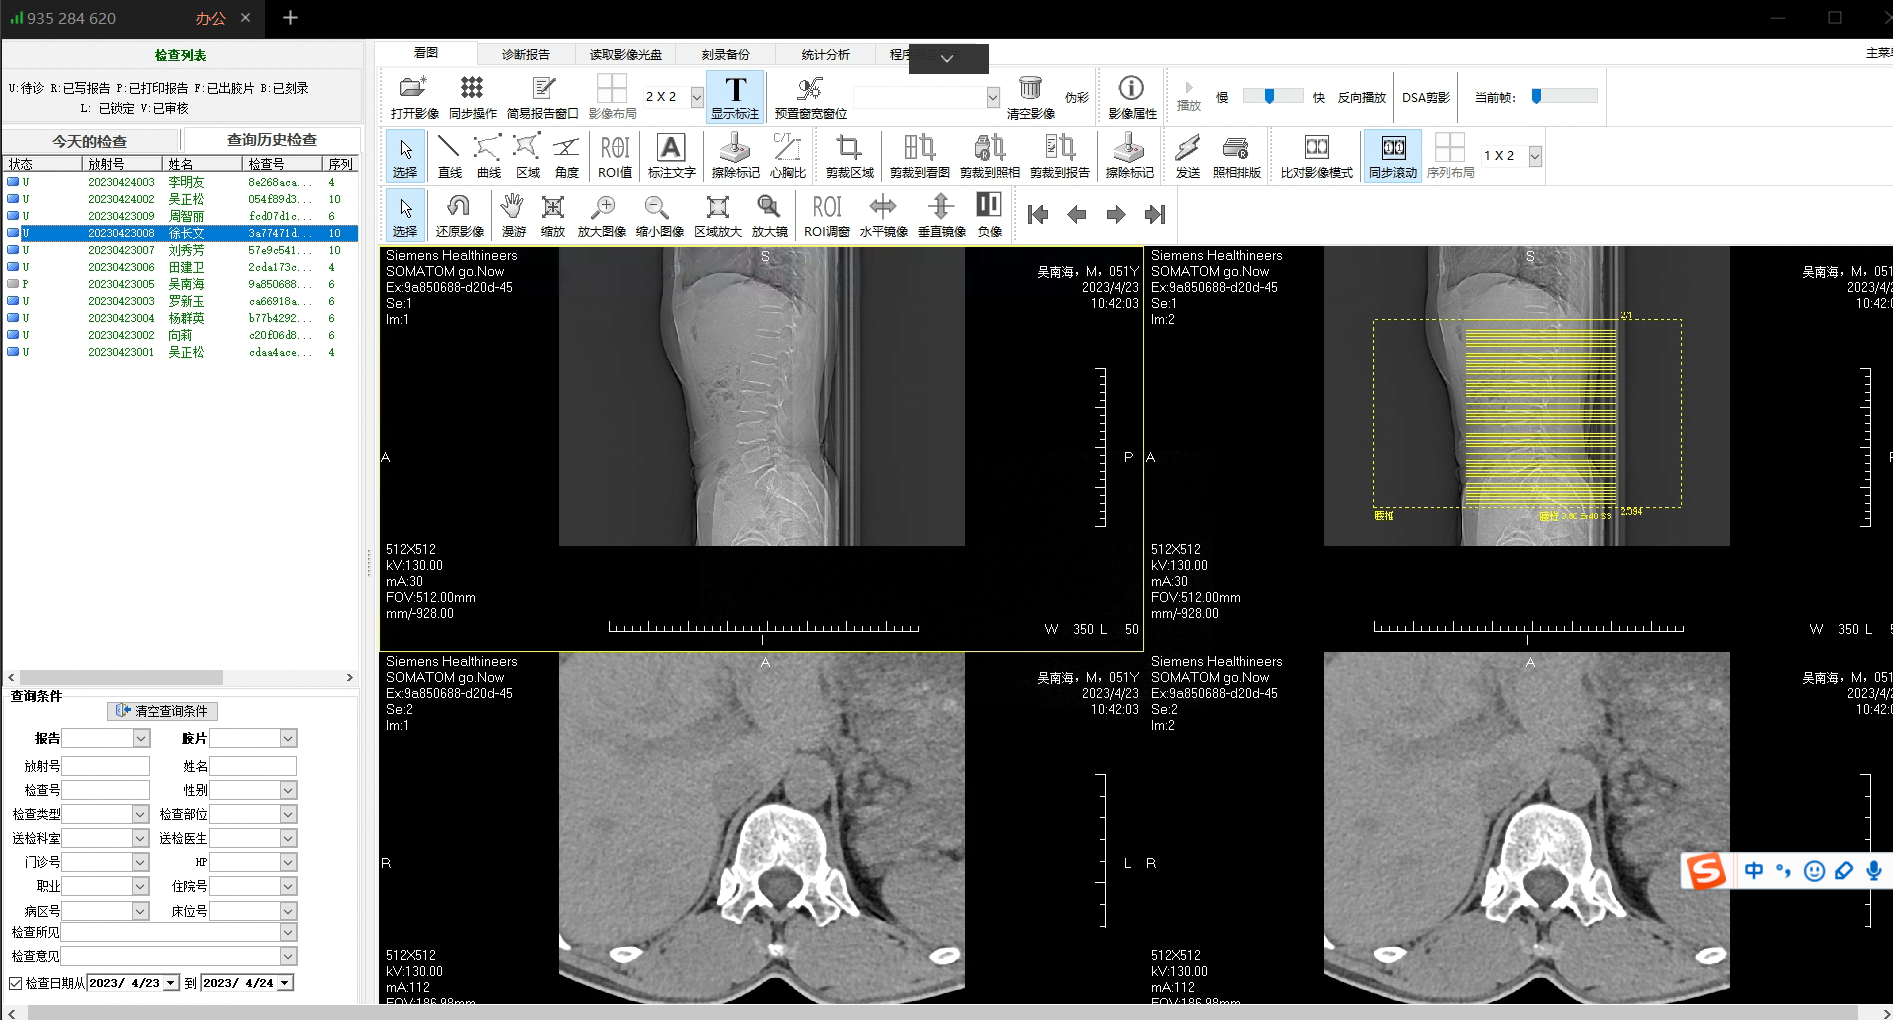This screenshot has width=1893, height=1020.
Task: Click the 清空查询条件 button
Action: pos(162,711)
